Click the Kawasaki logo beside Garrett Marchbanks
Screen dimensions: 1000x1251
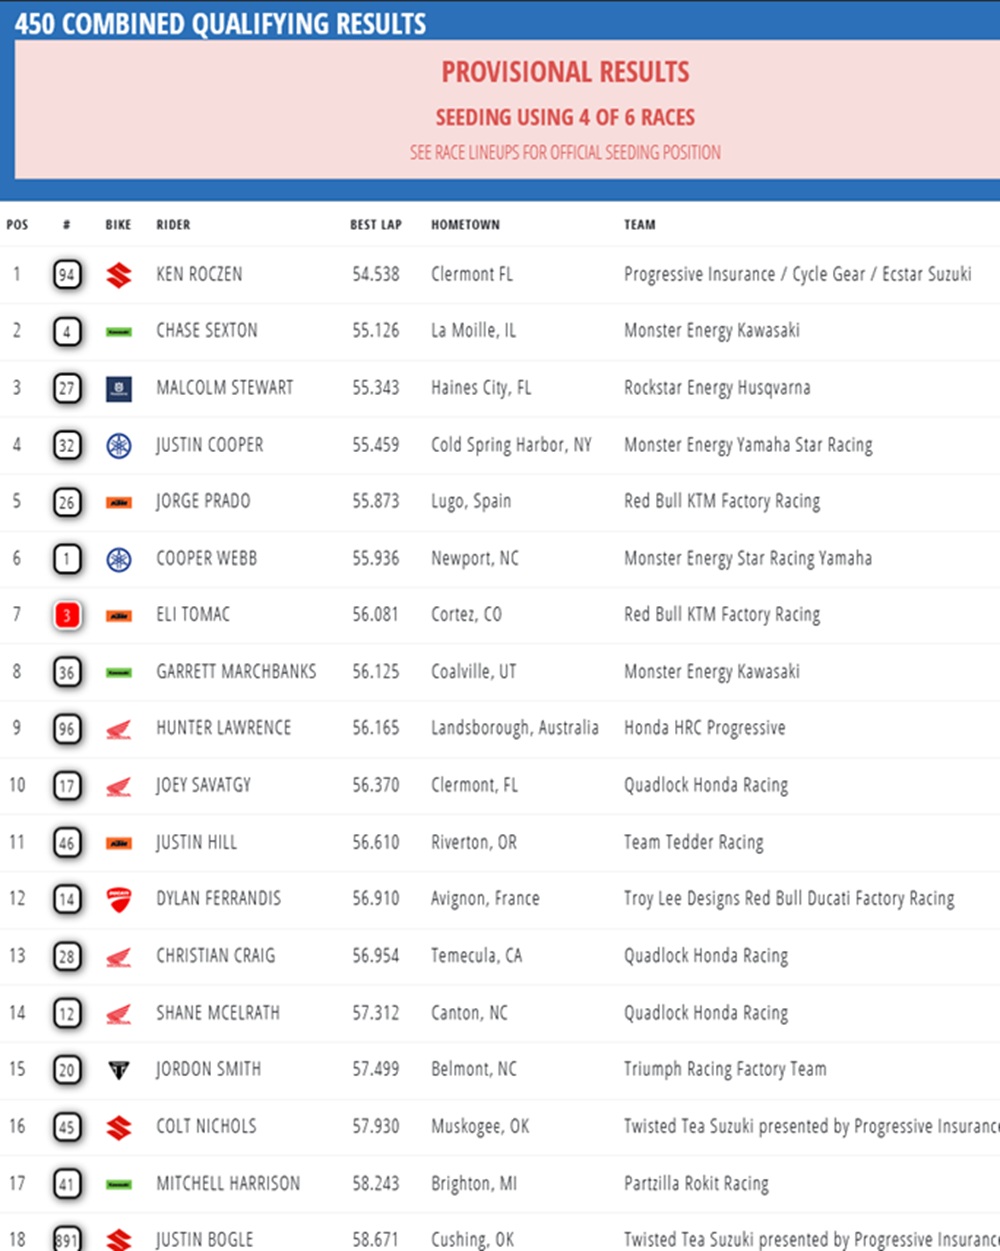coord(119,672)
